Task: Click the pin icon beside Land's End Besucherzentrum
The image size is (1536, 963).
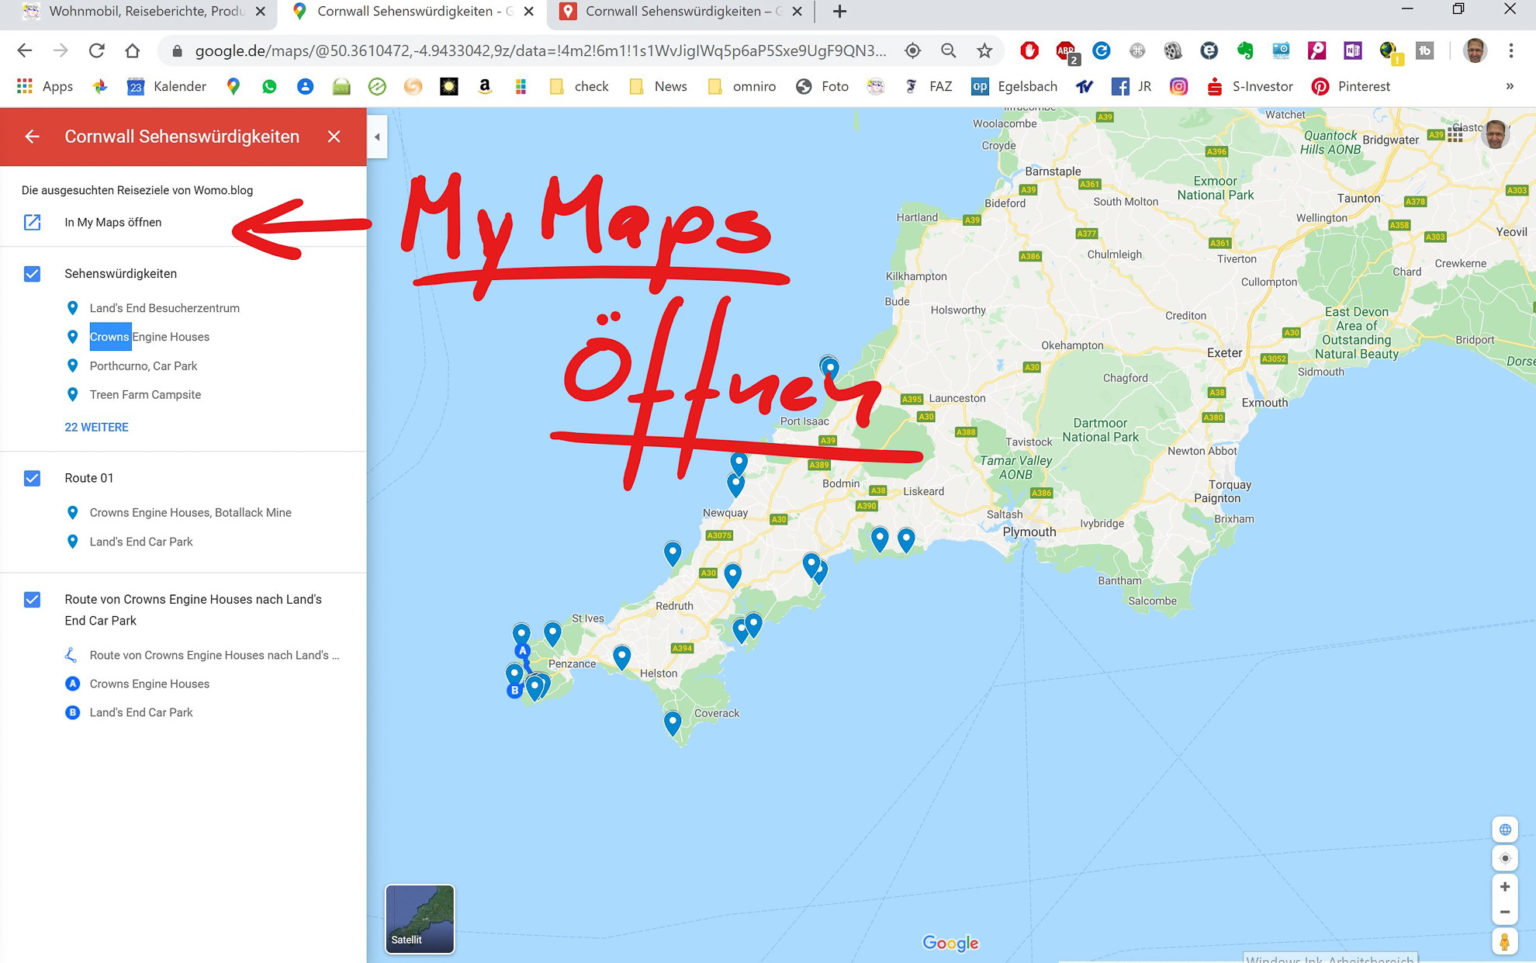Action: 72,308
